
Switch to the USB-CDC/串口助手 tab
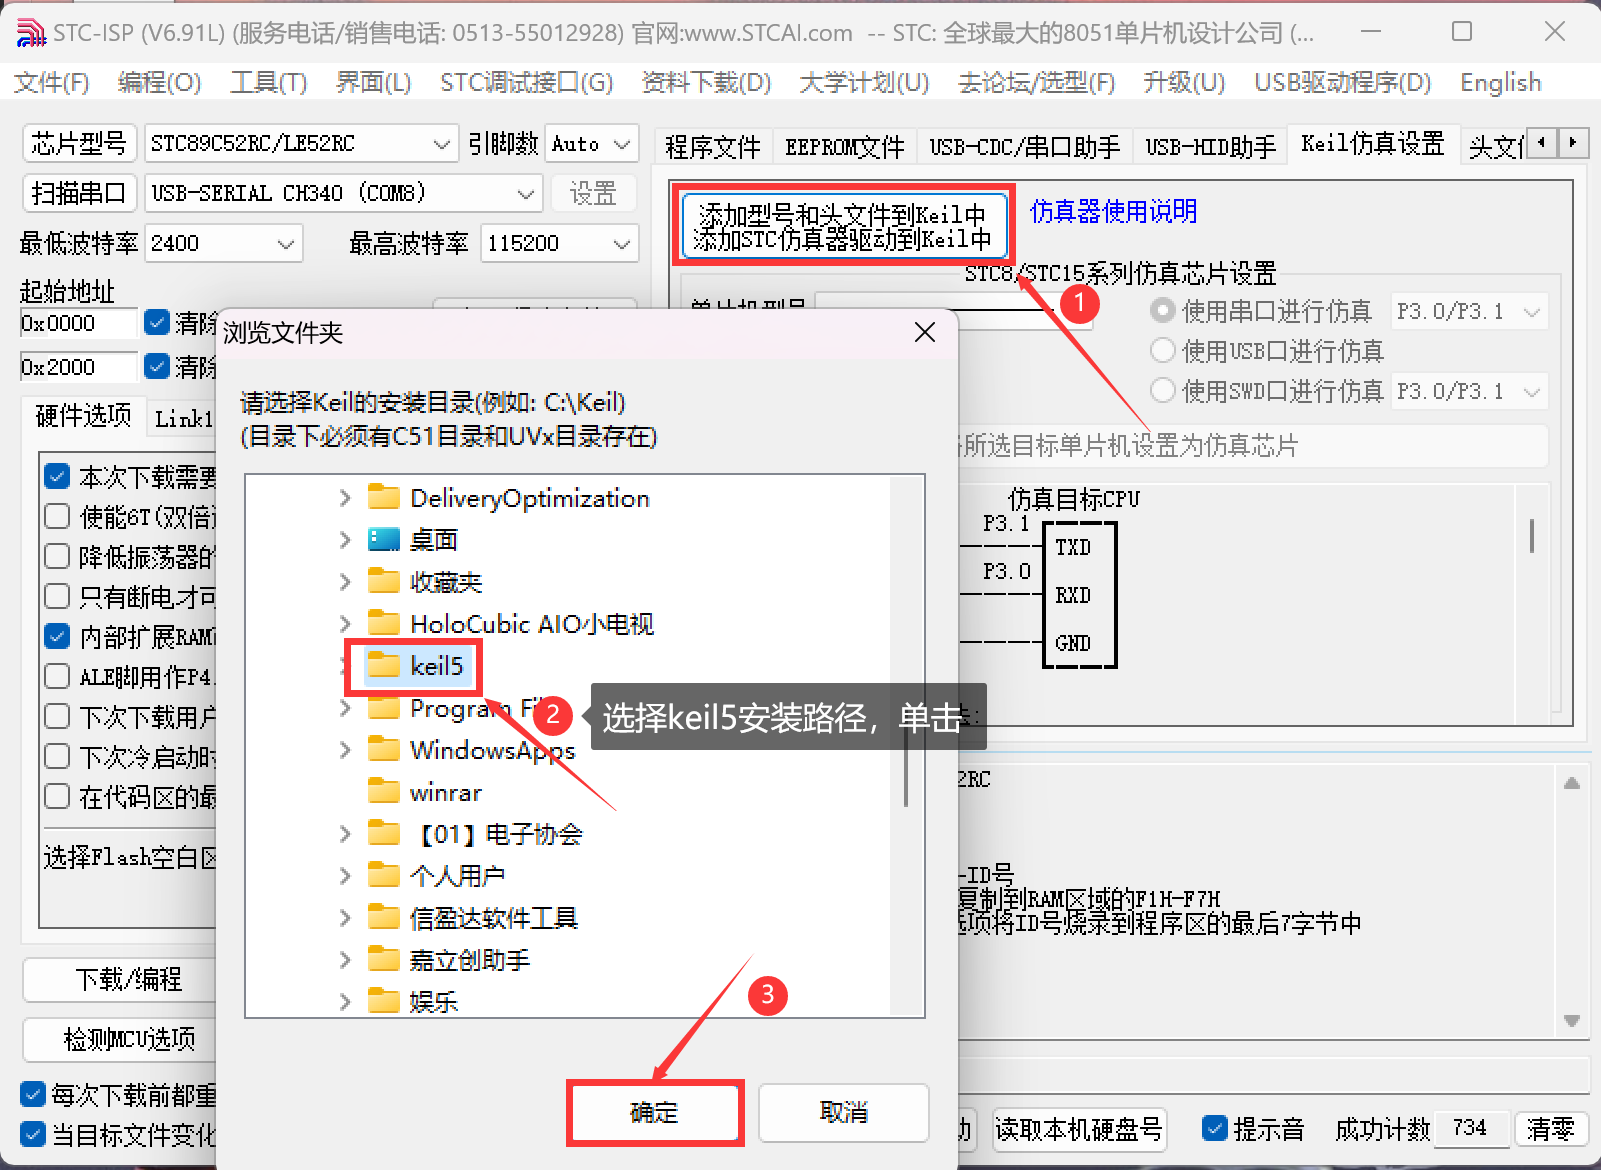pos(1025,147)
